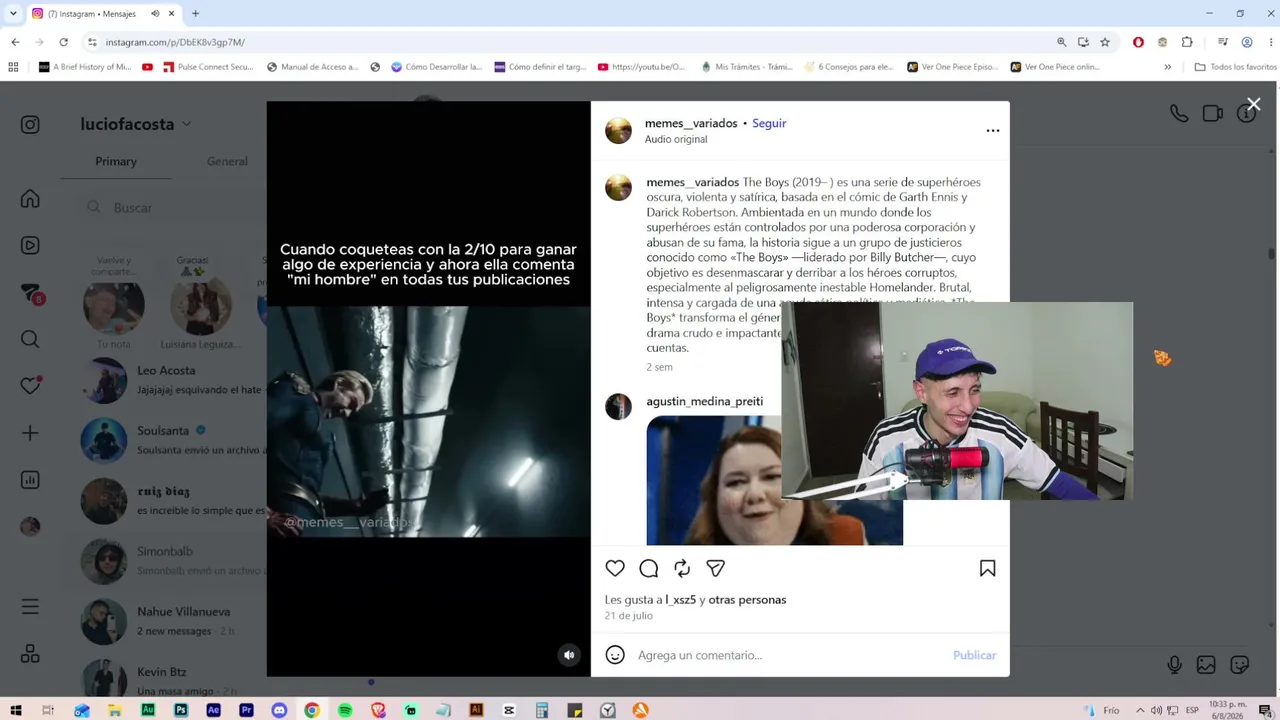Image resolution: width=1280 pixels, height=720 pixels.
Task: Click the Publicar comment button
Action: pos(974,655)
